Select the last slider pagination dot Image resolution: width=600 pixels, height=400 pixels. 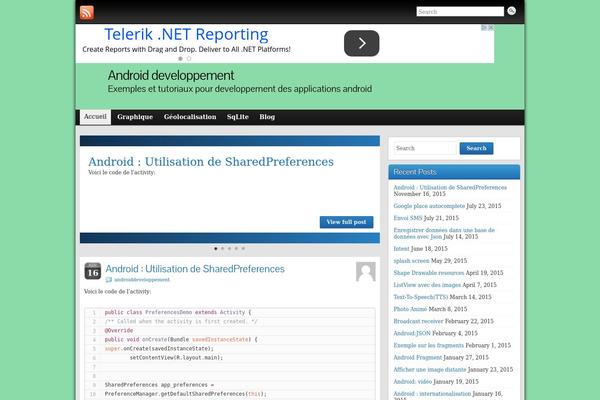[x=243, y=248]
